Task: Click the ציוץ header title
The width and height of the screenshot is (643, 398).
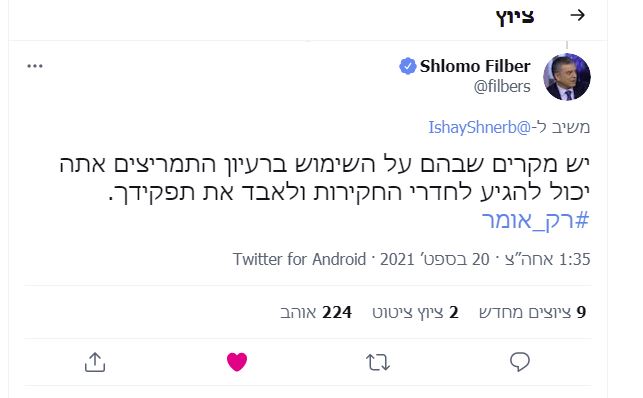Action: point(515,17)
